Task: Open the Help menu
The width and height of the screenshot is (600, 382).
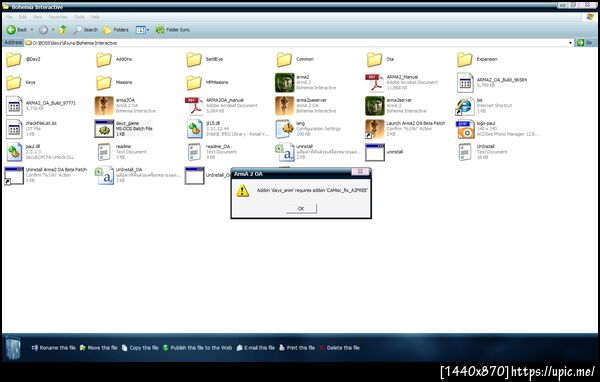Action: [x=95, y=17]
